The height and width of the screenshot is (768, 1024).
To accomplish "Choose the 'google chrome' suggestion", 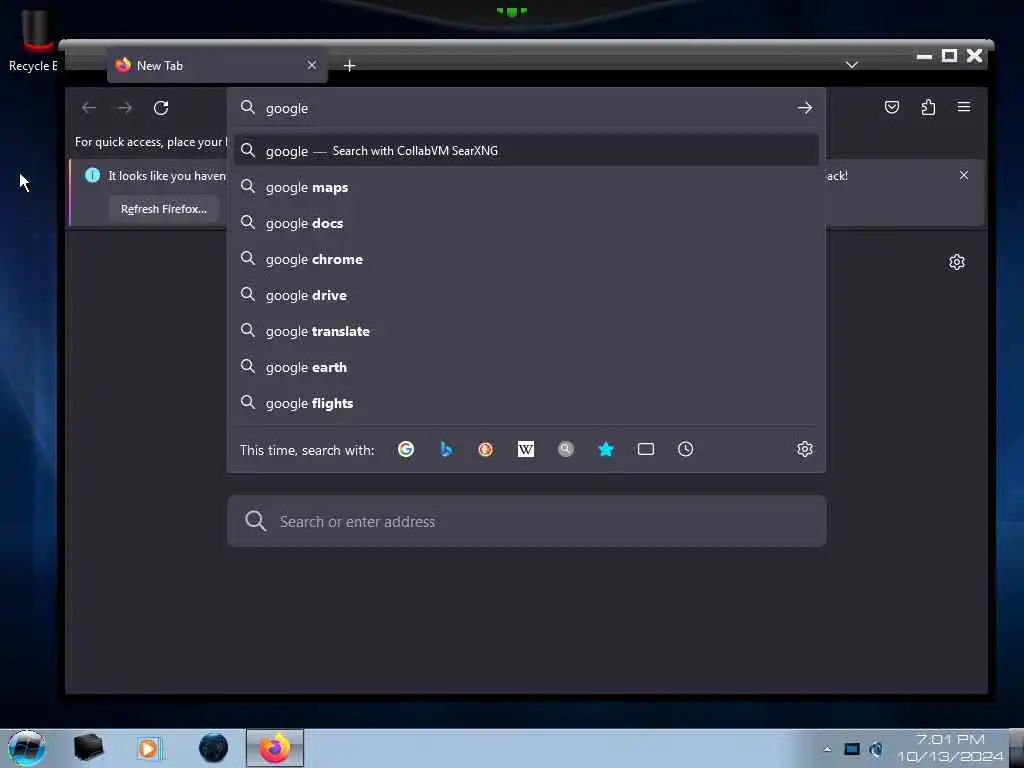I will coord(526,259).
